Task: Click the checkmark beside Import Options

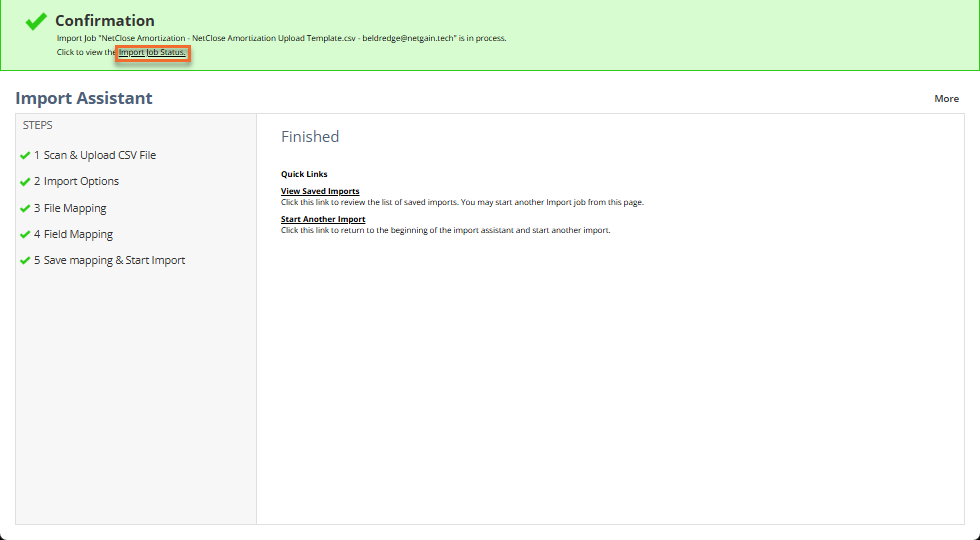Action: [25, 182]
